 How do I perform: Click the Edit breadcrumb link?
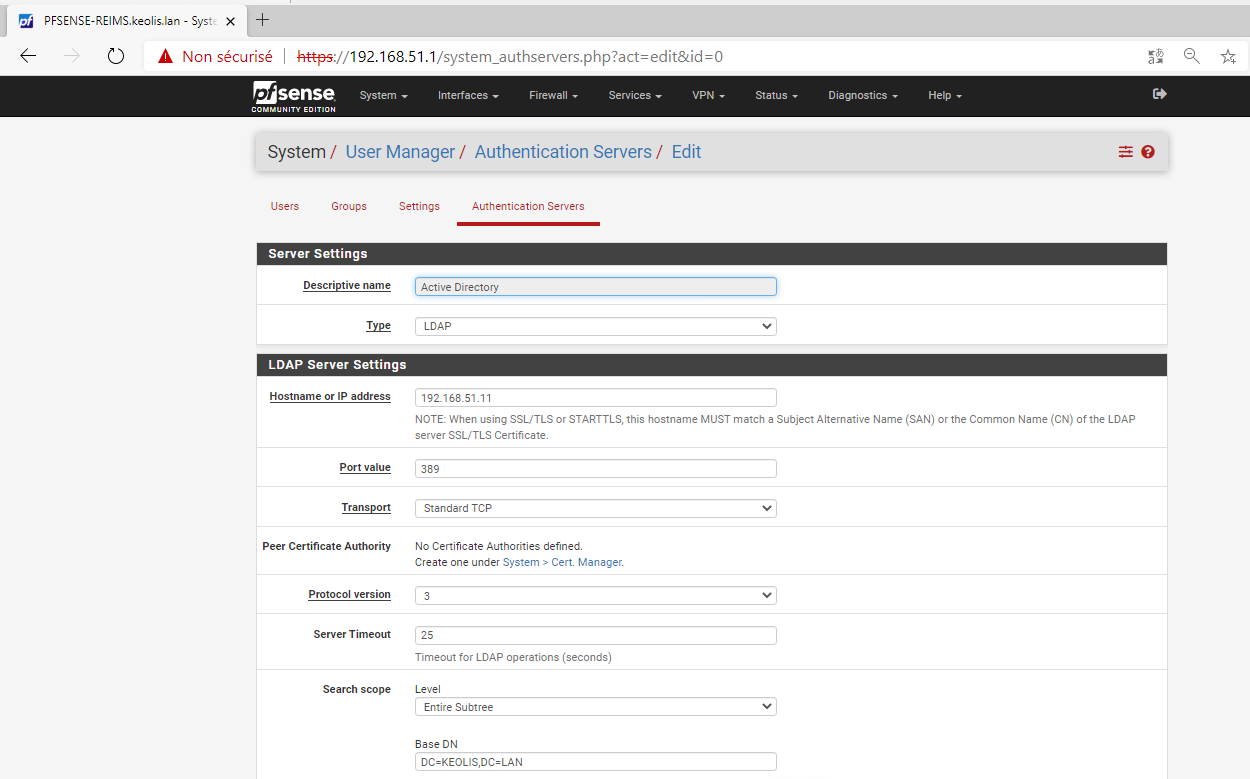[x=686, y=152]
